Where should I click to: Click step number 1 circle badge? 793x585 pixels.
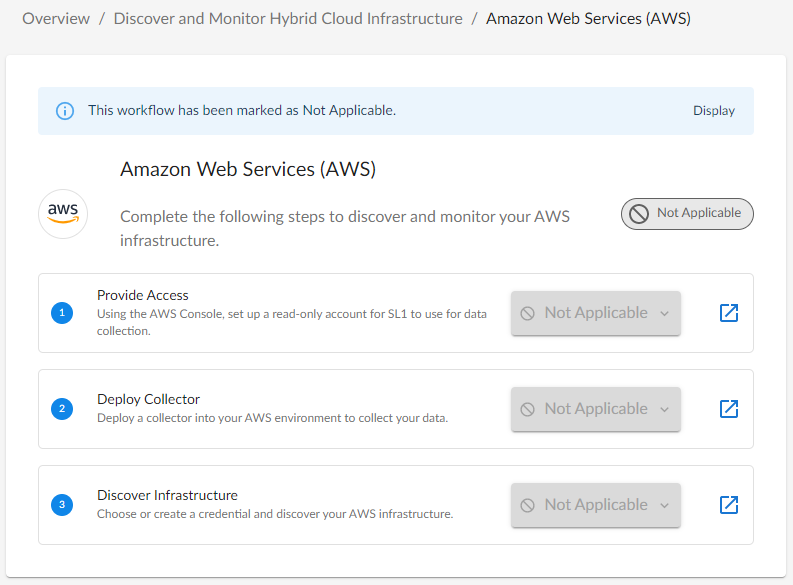pos(62,313)
